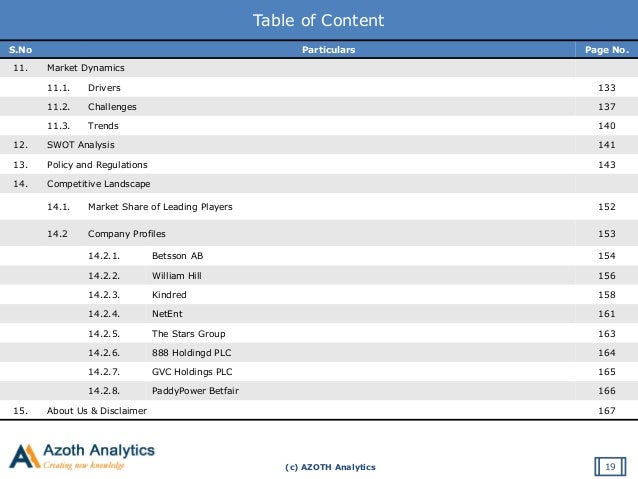Click subsection number '11.3.'
This screenshot has height=479, width=638.
pyautogui.click(x=58, y=126)
